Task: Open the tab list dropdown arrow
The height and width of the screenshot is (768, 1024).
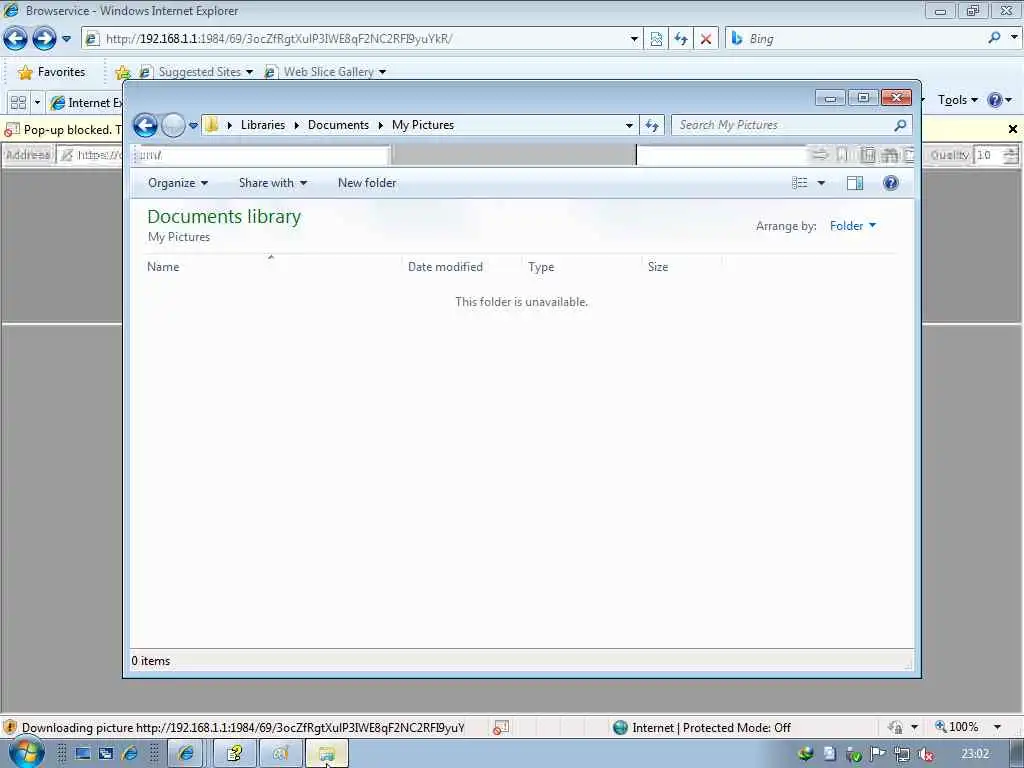Action: click(37, 103)
